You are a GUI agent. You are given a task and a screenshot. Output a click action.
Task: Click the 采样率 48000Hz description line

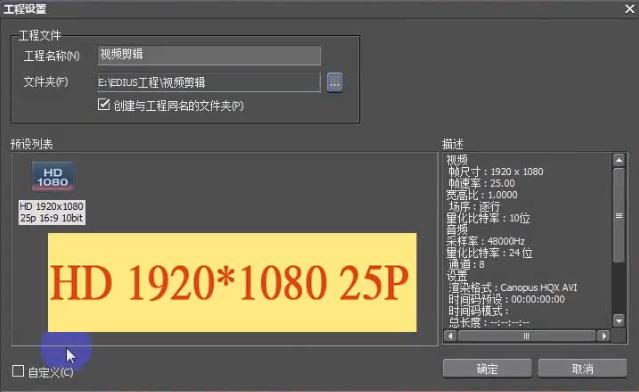click(x=485, y=241)
